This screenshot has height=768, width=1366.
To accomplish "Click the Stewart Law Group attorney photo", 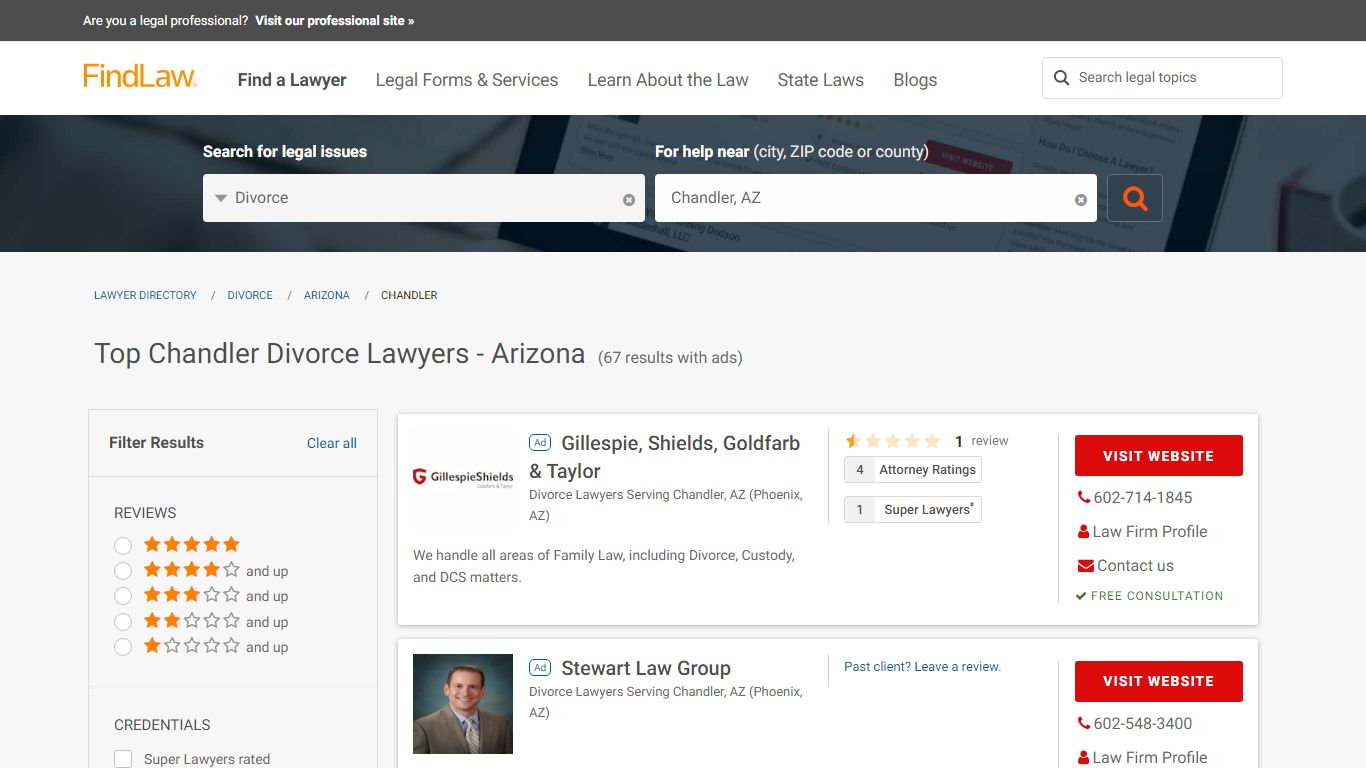I will tap(463, 704).
